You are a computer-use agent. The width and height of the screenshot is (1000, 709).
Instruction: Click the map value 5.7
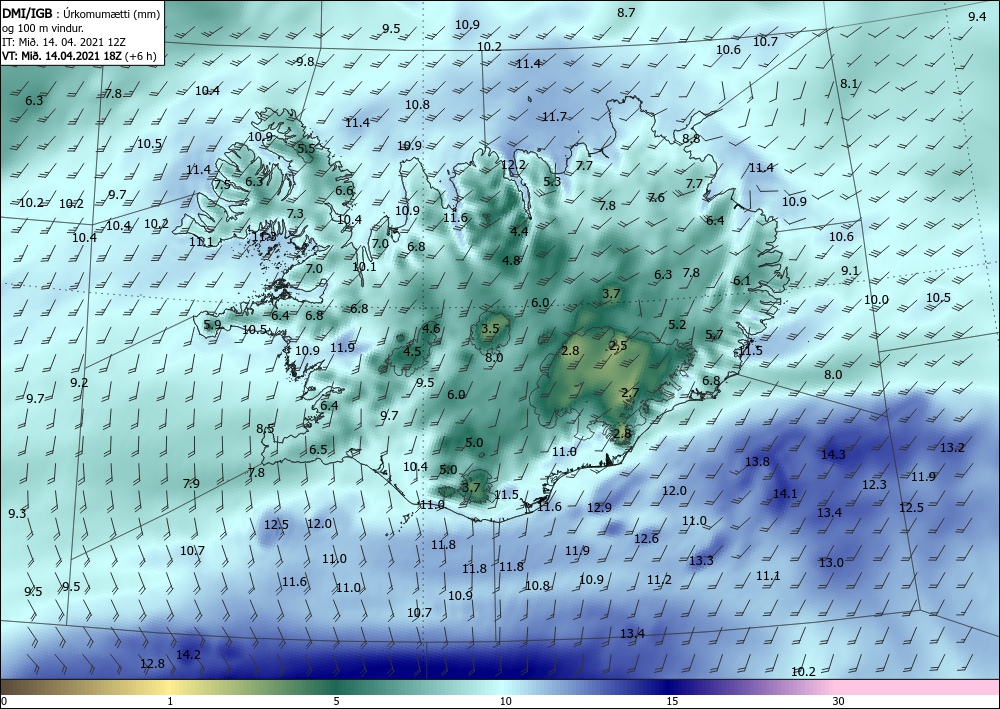click(714, 334)
